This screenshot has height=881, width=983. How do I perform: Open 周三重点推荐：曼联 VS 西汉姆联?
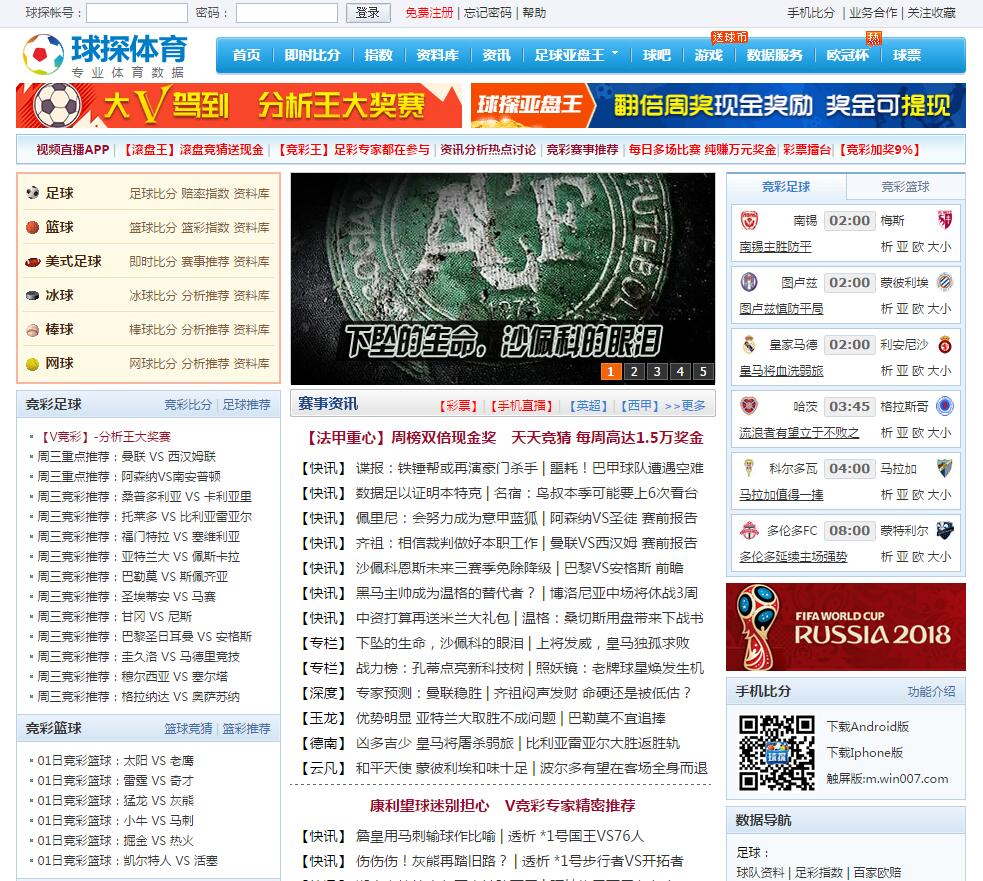pyautogui.click(x=126, y=456)
